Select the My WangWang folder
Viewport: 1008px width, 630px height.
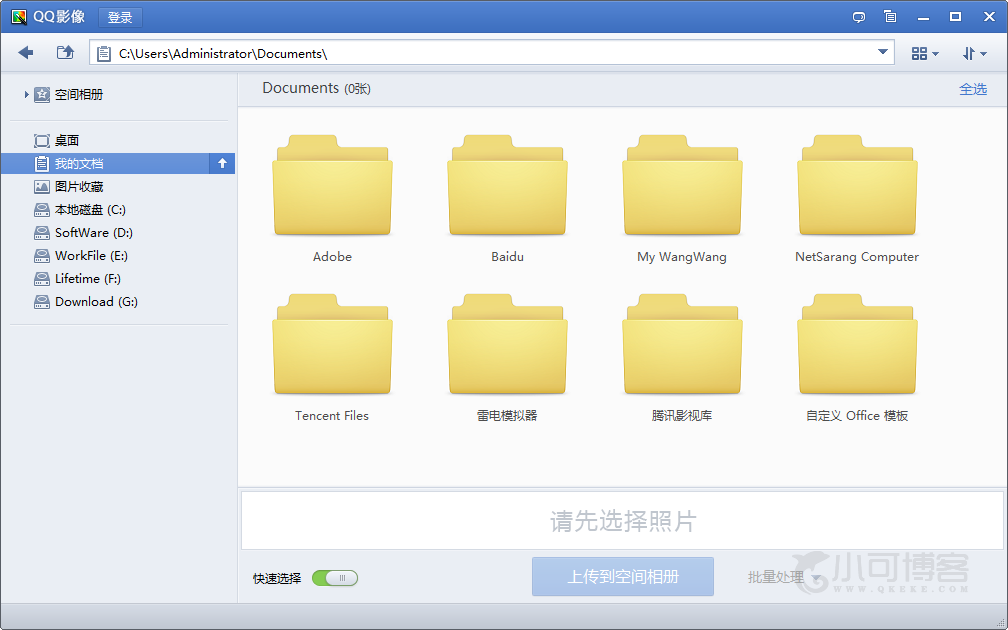pos(682,199)
